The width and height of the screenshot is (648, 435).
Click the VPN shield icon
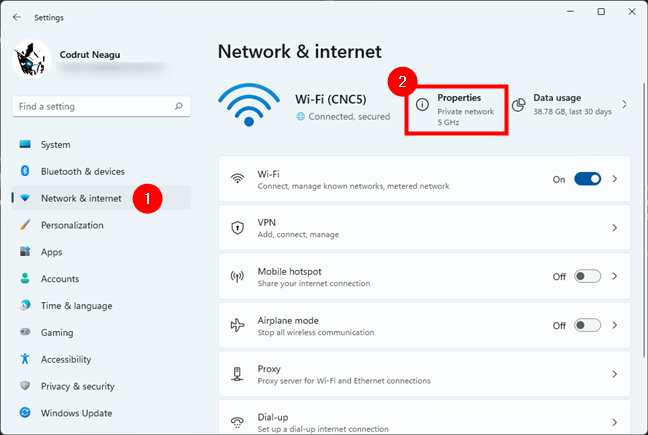(237, 227)
